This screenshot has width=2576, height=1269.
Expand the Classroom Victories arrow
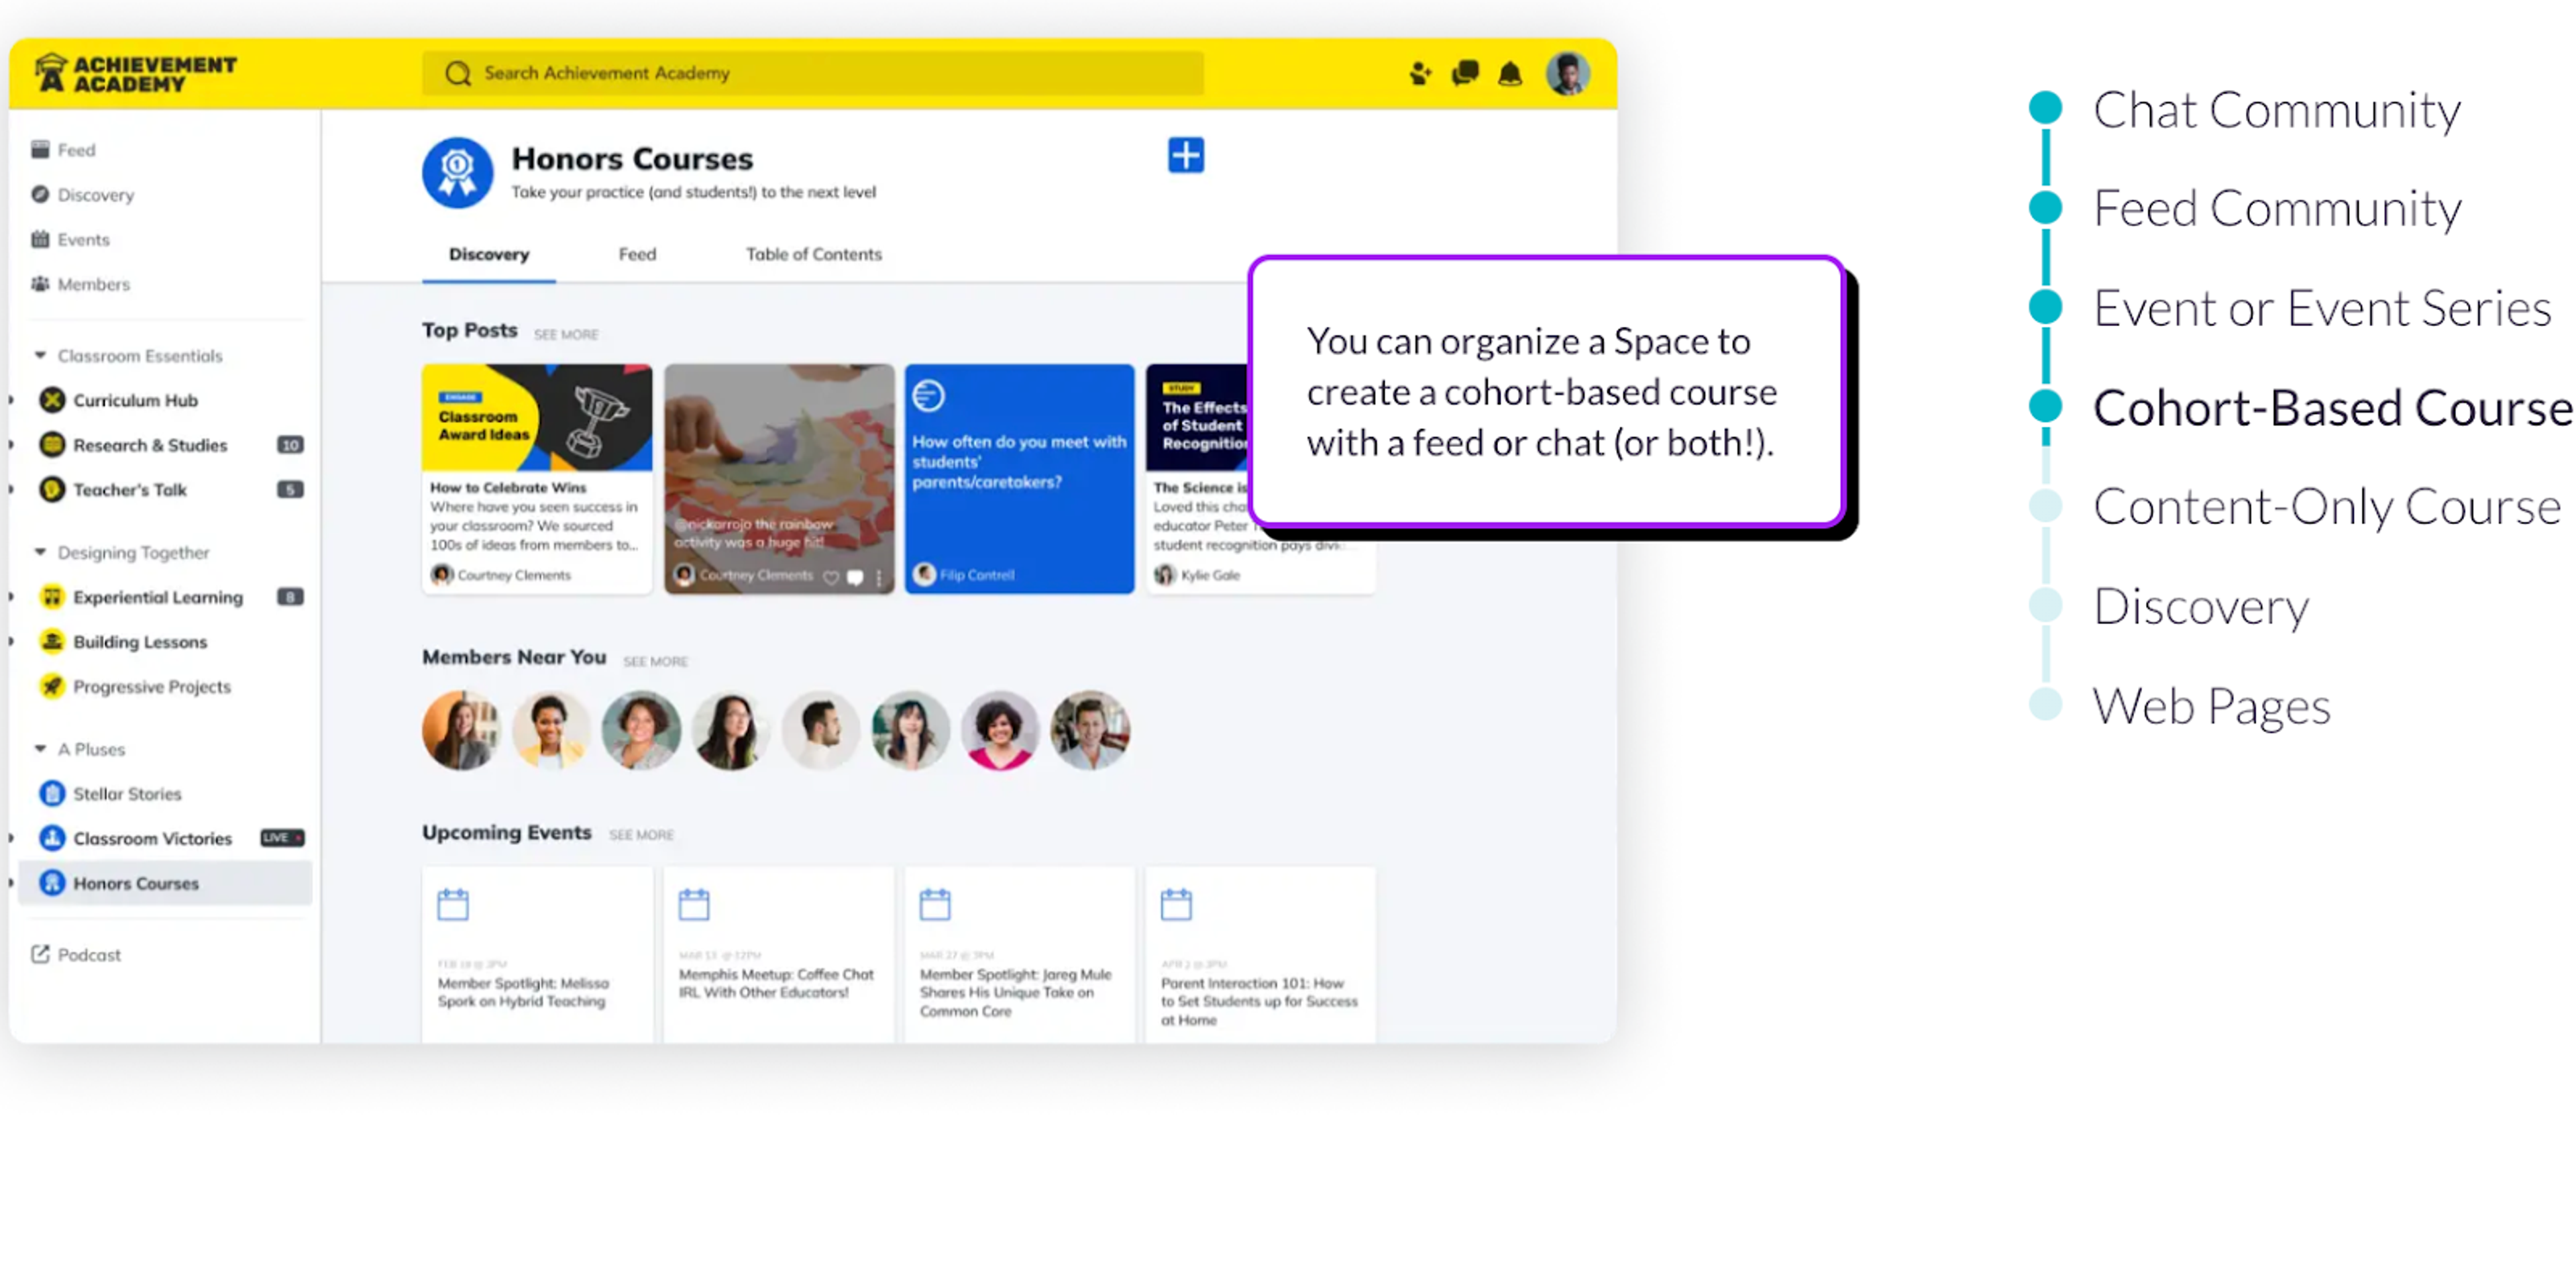11,839
